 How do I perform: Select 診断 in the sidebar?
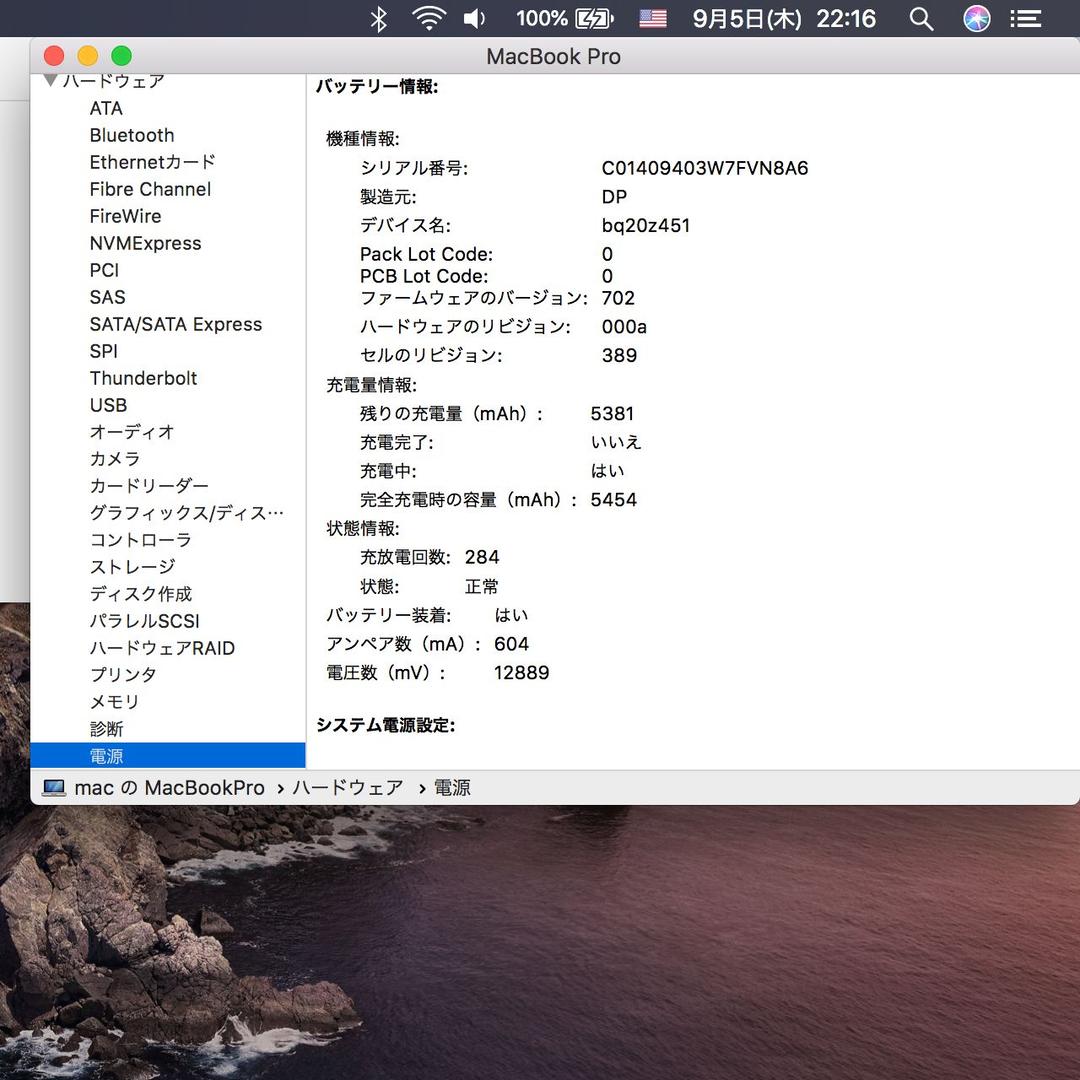tap(107, 729)
